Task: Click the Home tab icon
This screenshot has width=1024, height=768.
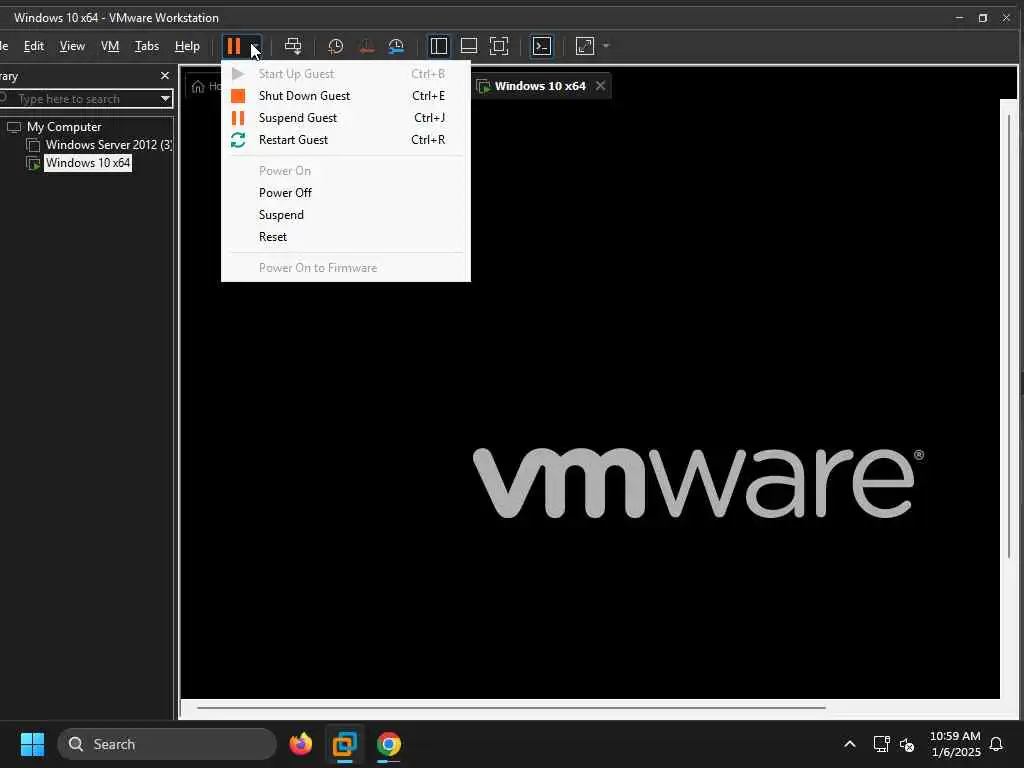Action: [198, 86]
